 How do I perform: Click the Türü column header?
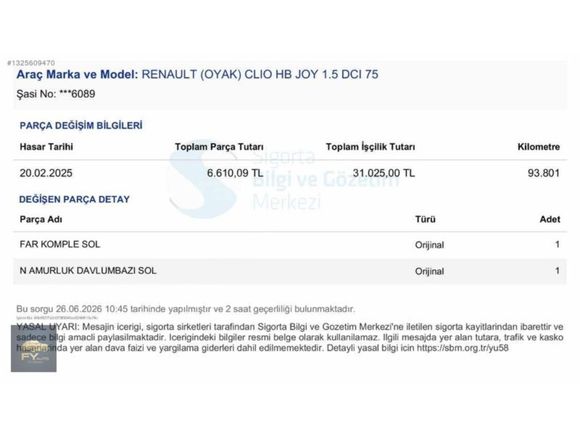425,219
